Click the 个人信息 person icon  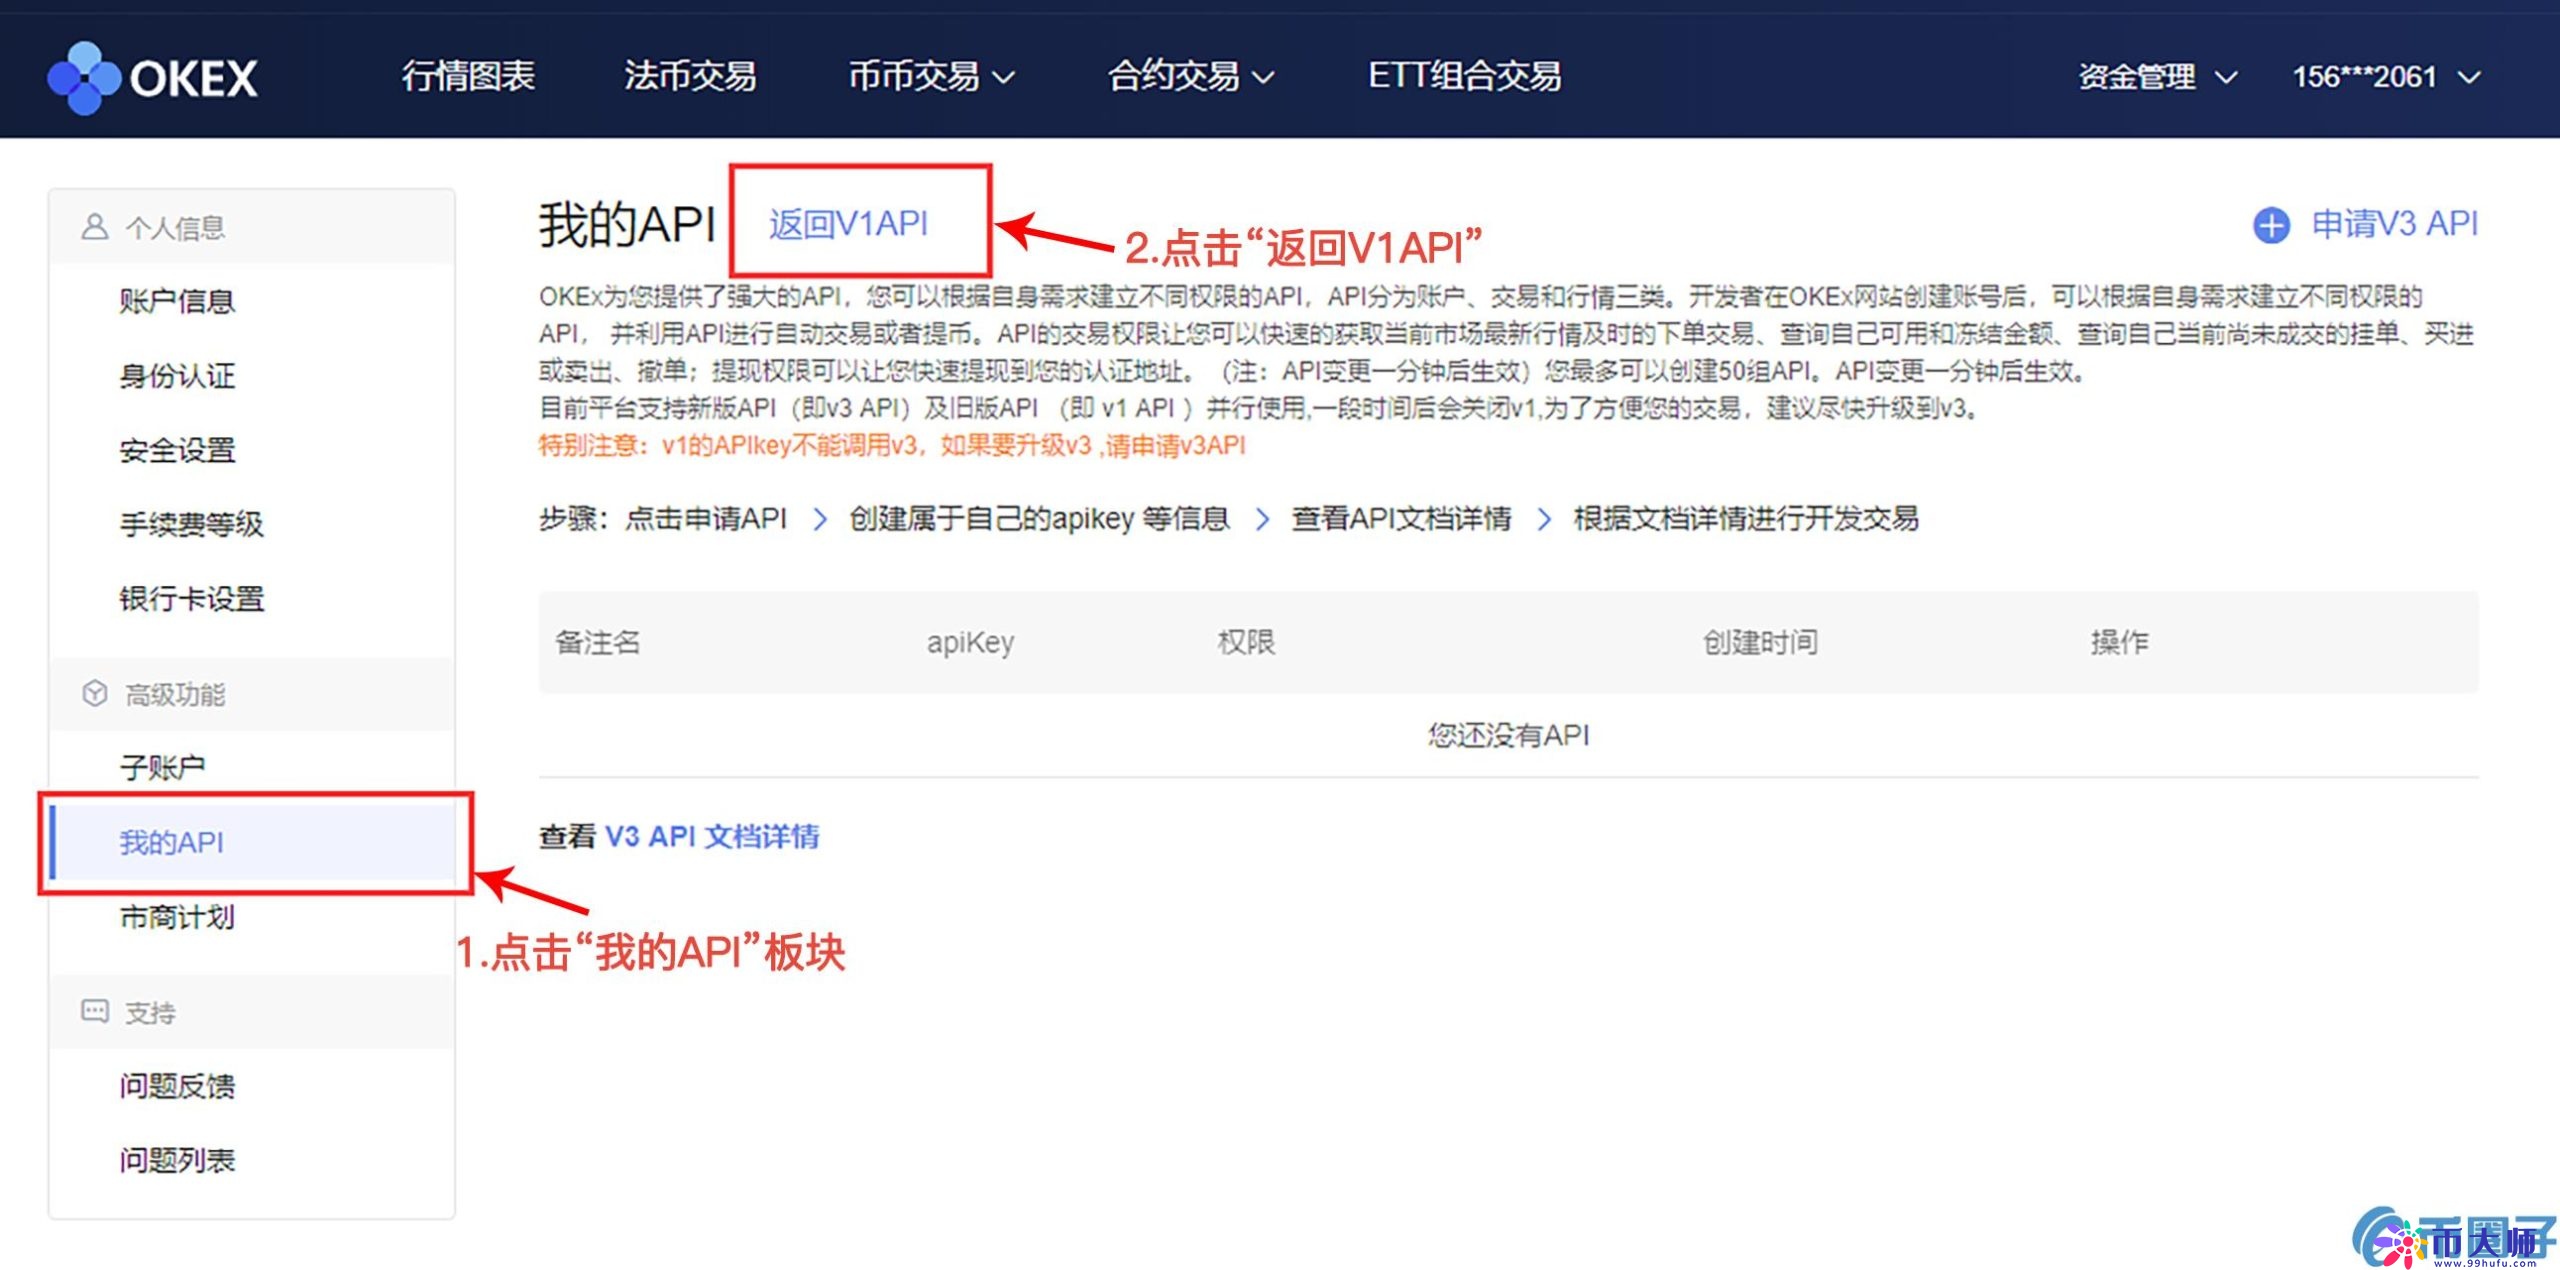click(94, 227)
